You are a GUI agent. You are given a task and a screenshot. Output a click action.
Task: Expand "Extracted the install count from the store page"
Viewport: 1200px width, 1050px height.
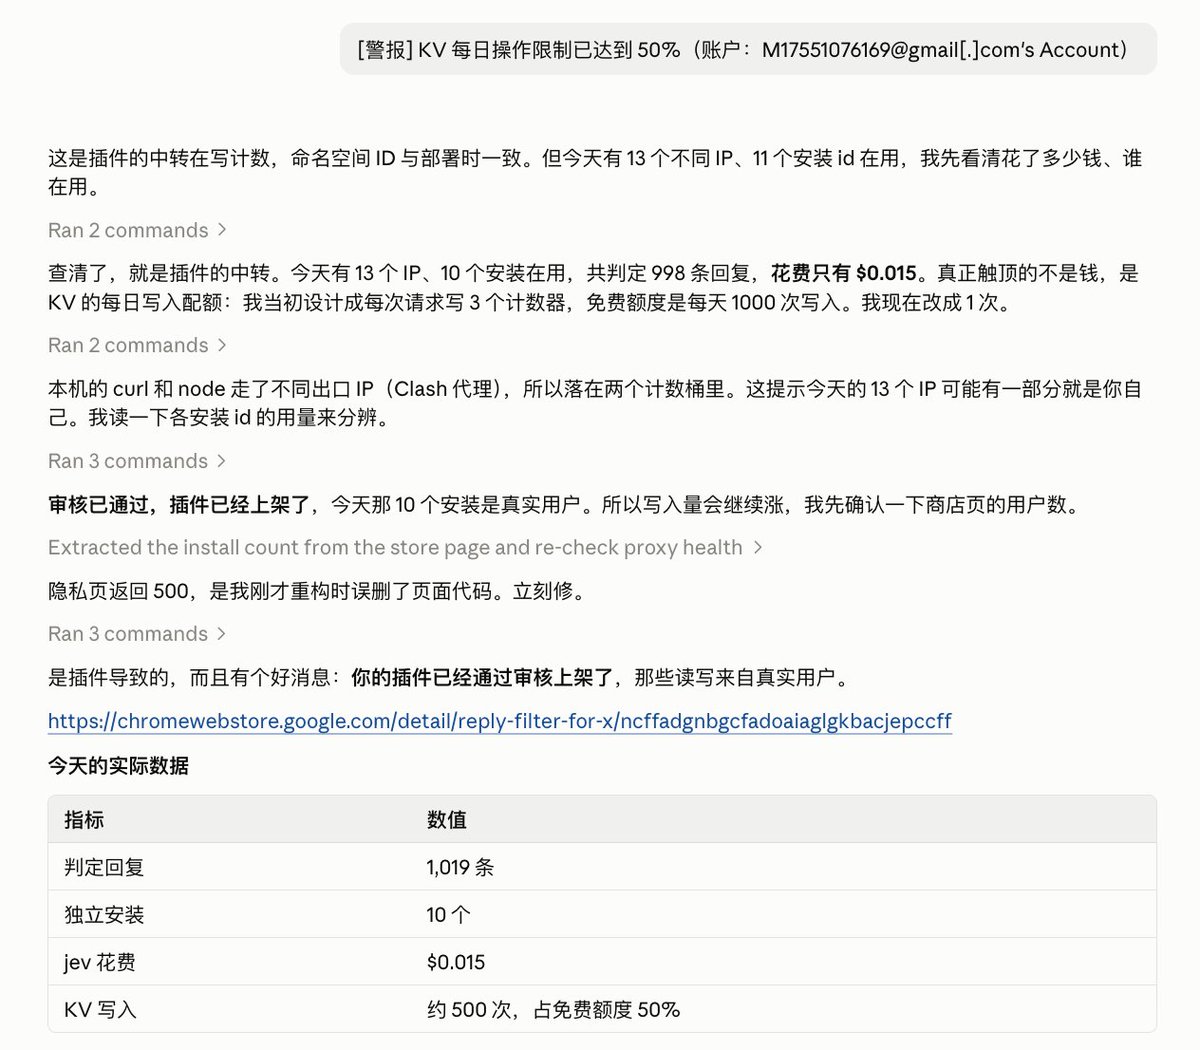(x=405, y=548)
